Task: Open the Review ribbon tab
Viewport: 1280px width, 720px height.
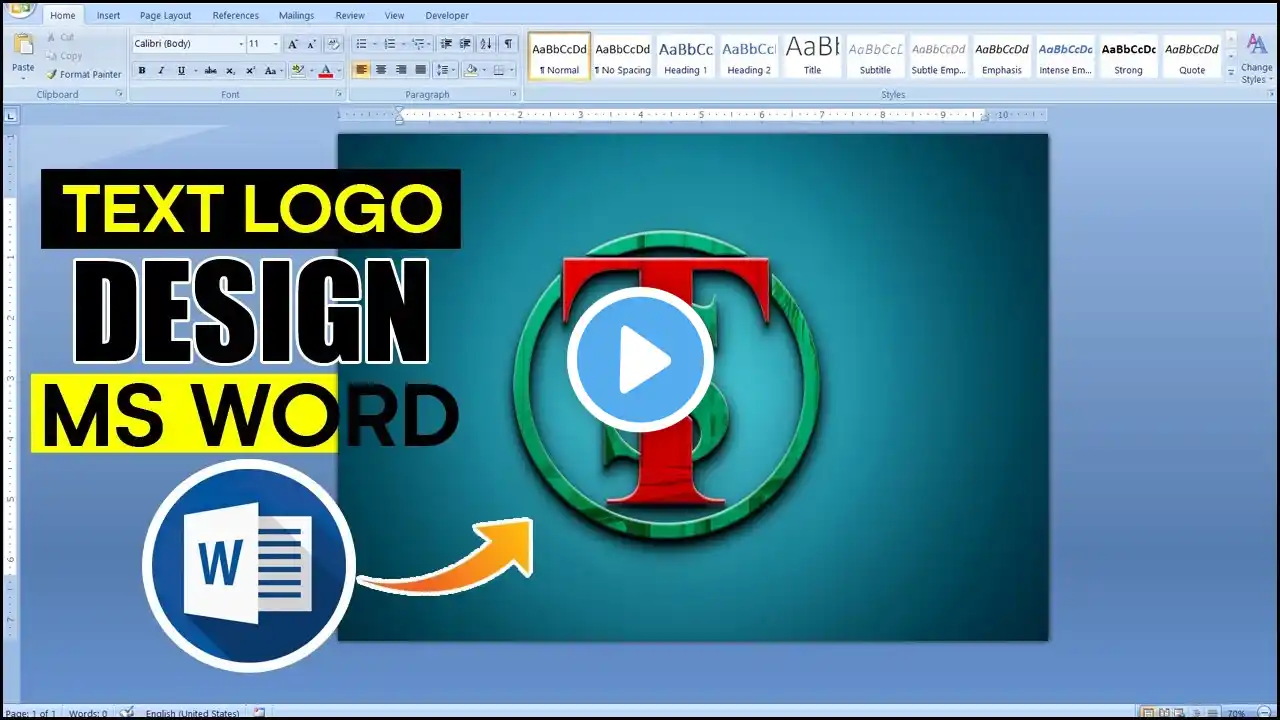Action: coord(350,15)
